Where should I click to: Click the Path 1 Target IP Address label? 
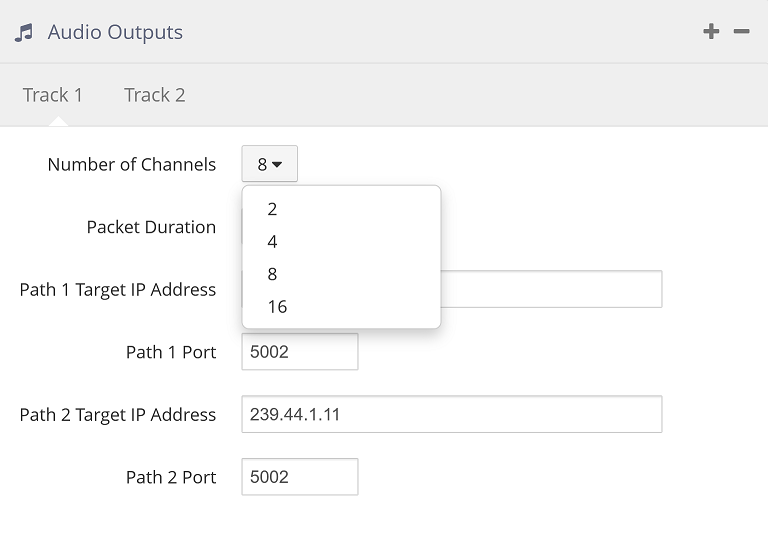117,290
